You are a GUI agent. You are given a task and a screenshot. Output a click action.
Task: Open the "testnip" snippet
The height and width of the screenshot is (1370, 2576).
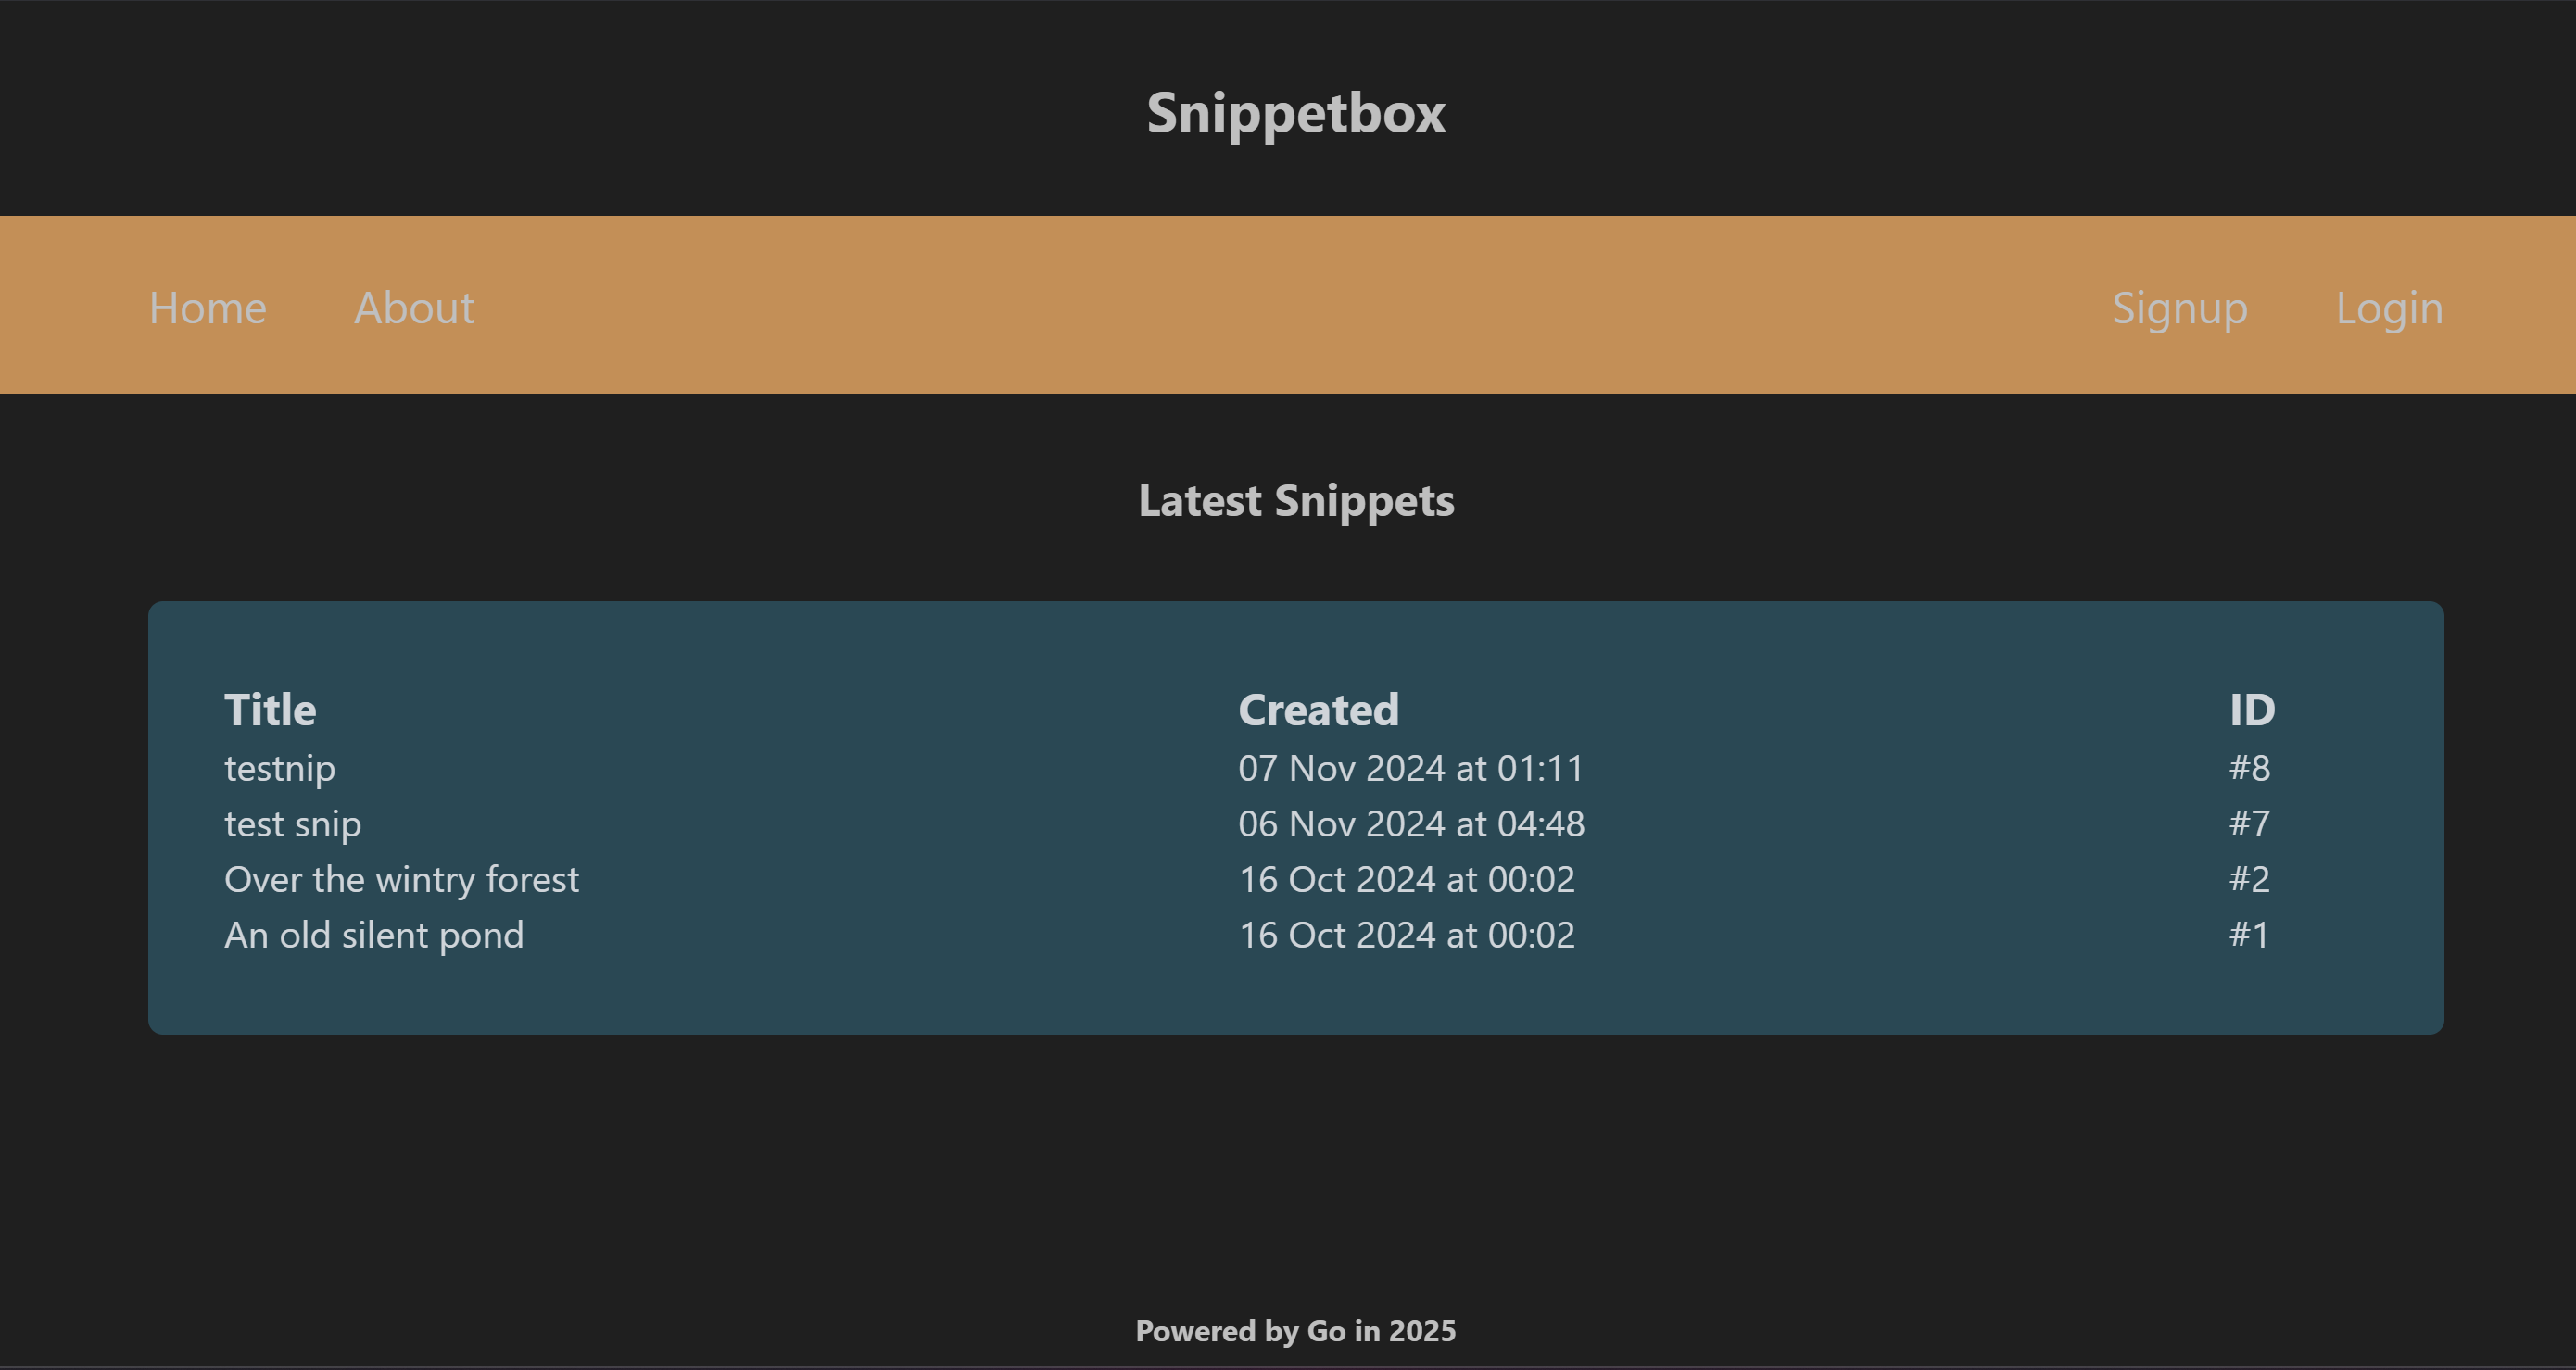click(280, 768)
